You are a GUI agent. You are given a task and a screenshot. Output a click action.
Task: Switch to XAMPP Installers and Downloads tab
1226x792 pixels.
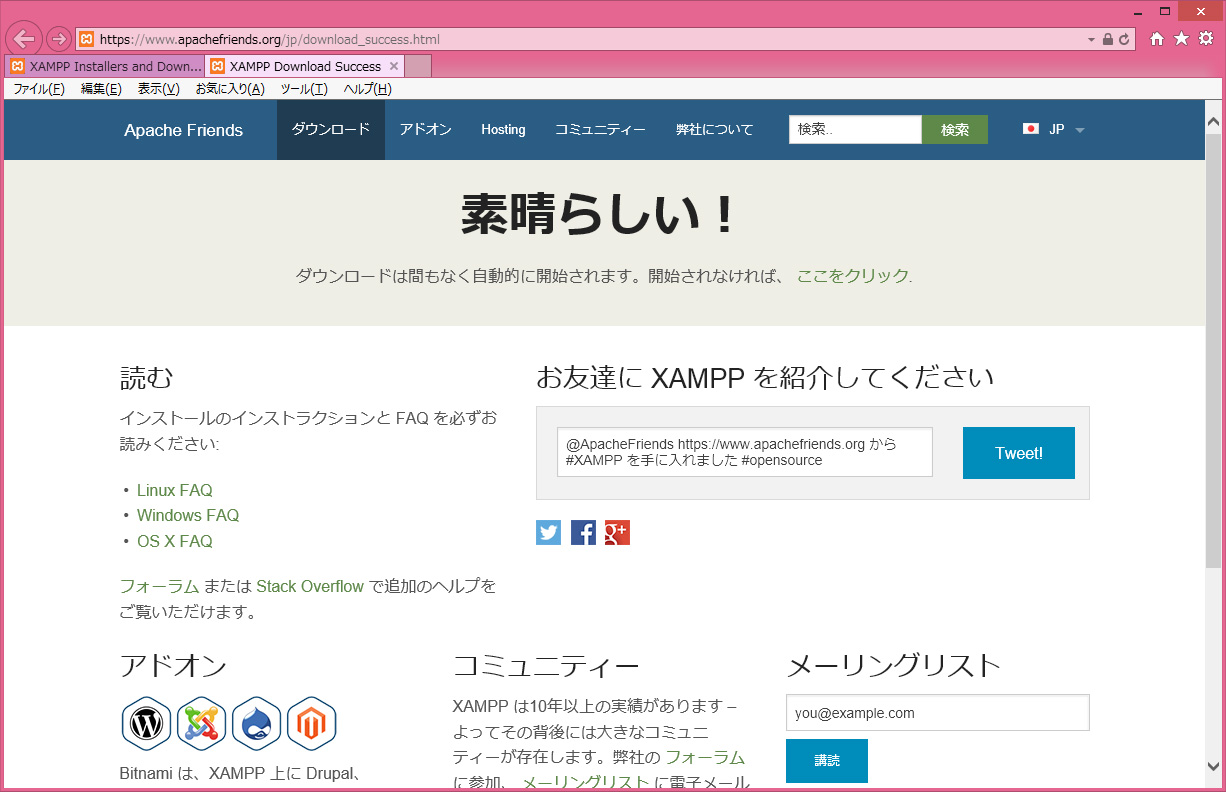tap(105, 66)
